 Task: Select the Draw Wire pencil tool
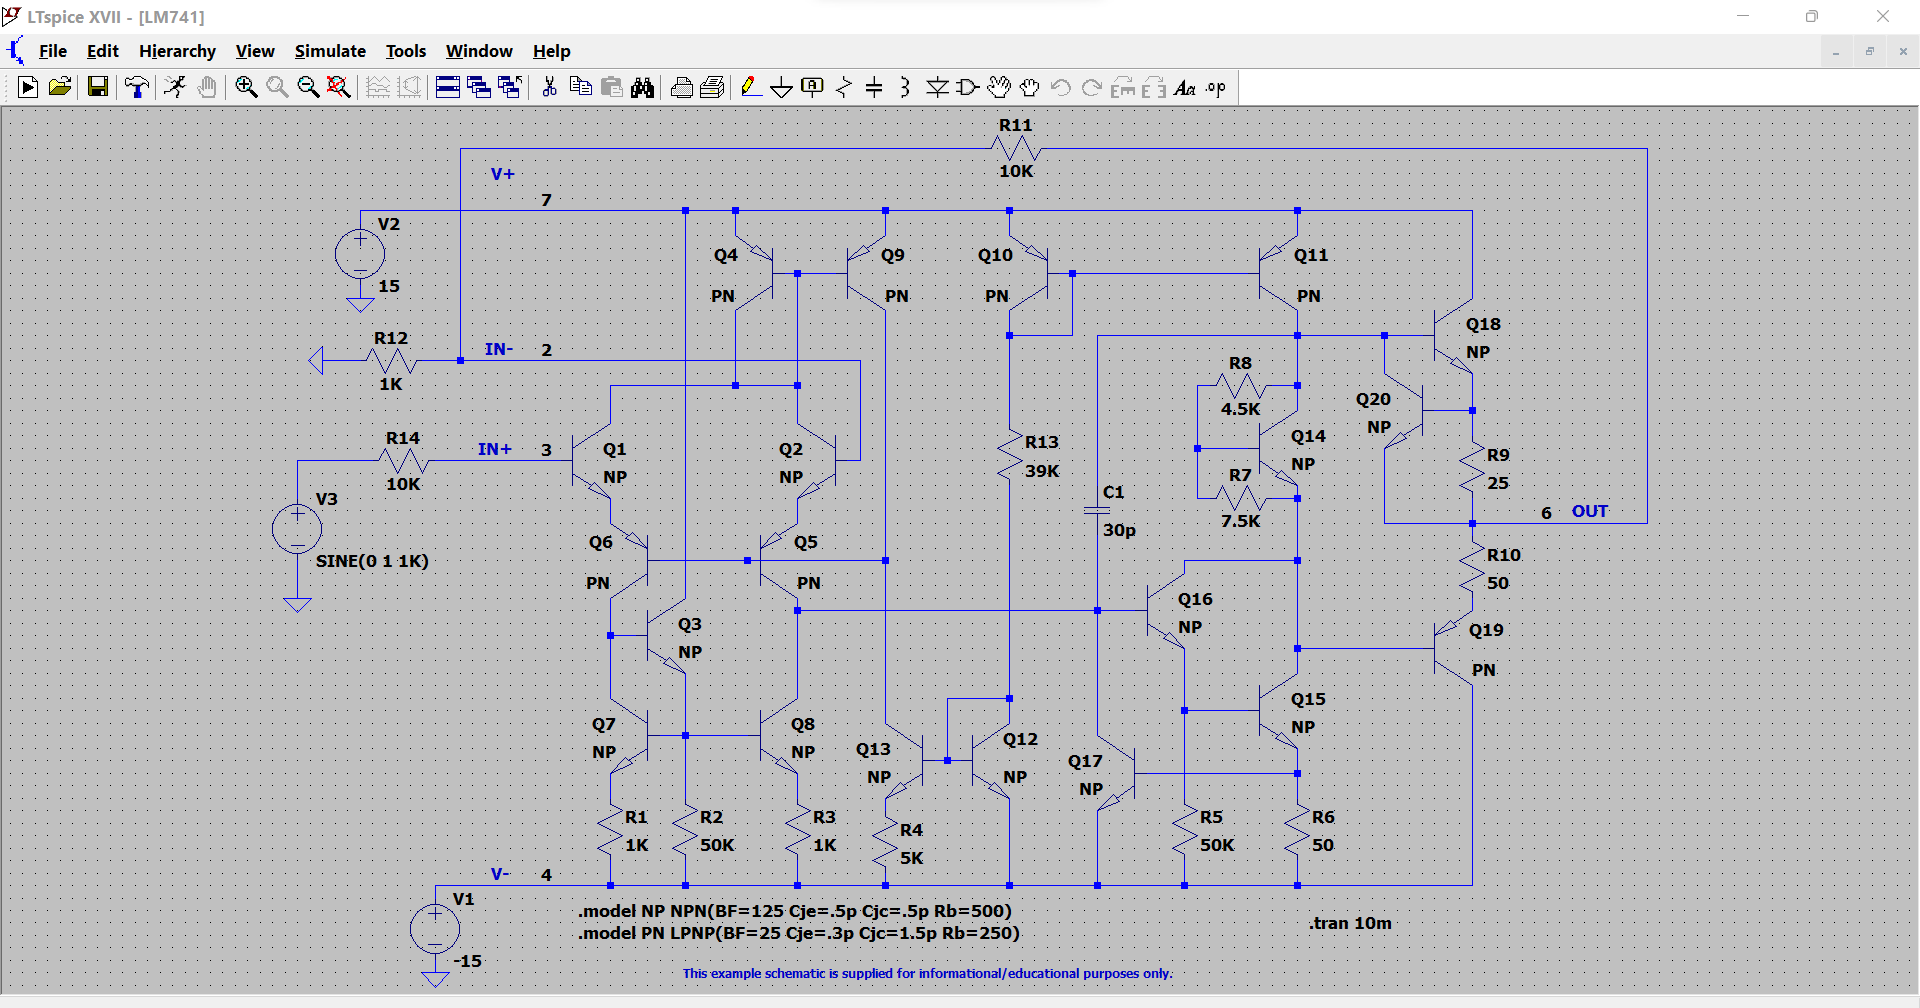[x=751, y=88]
